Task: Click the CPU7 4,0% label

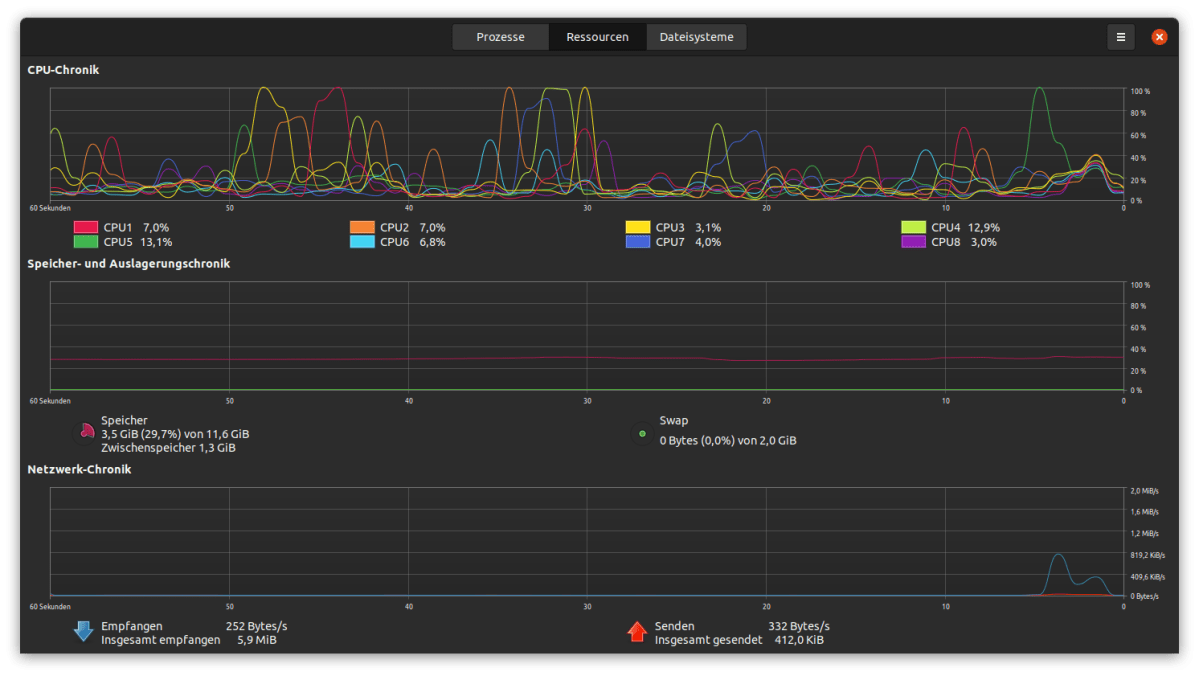Action: click(x=688, y=242)
